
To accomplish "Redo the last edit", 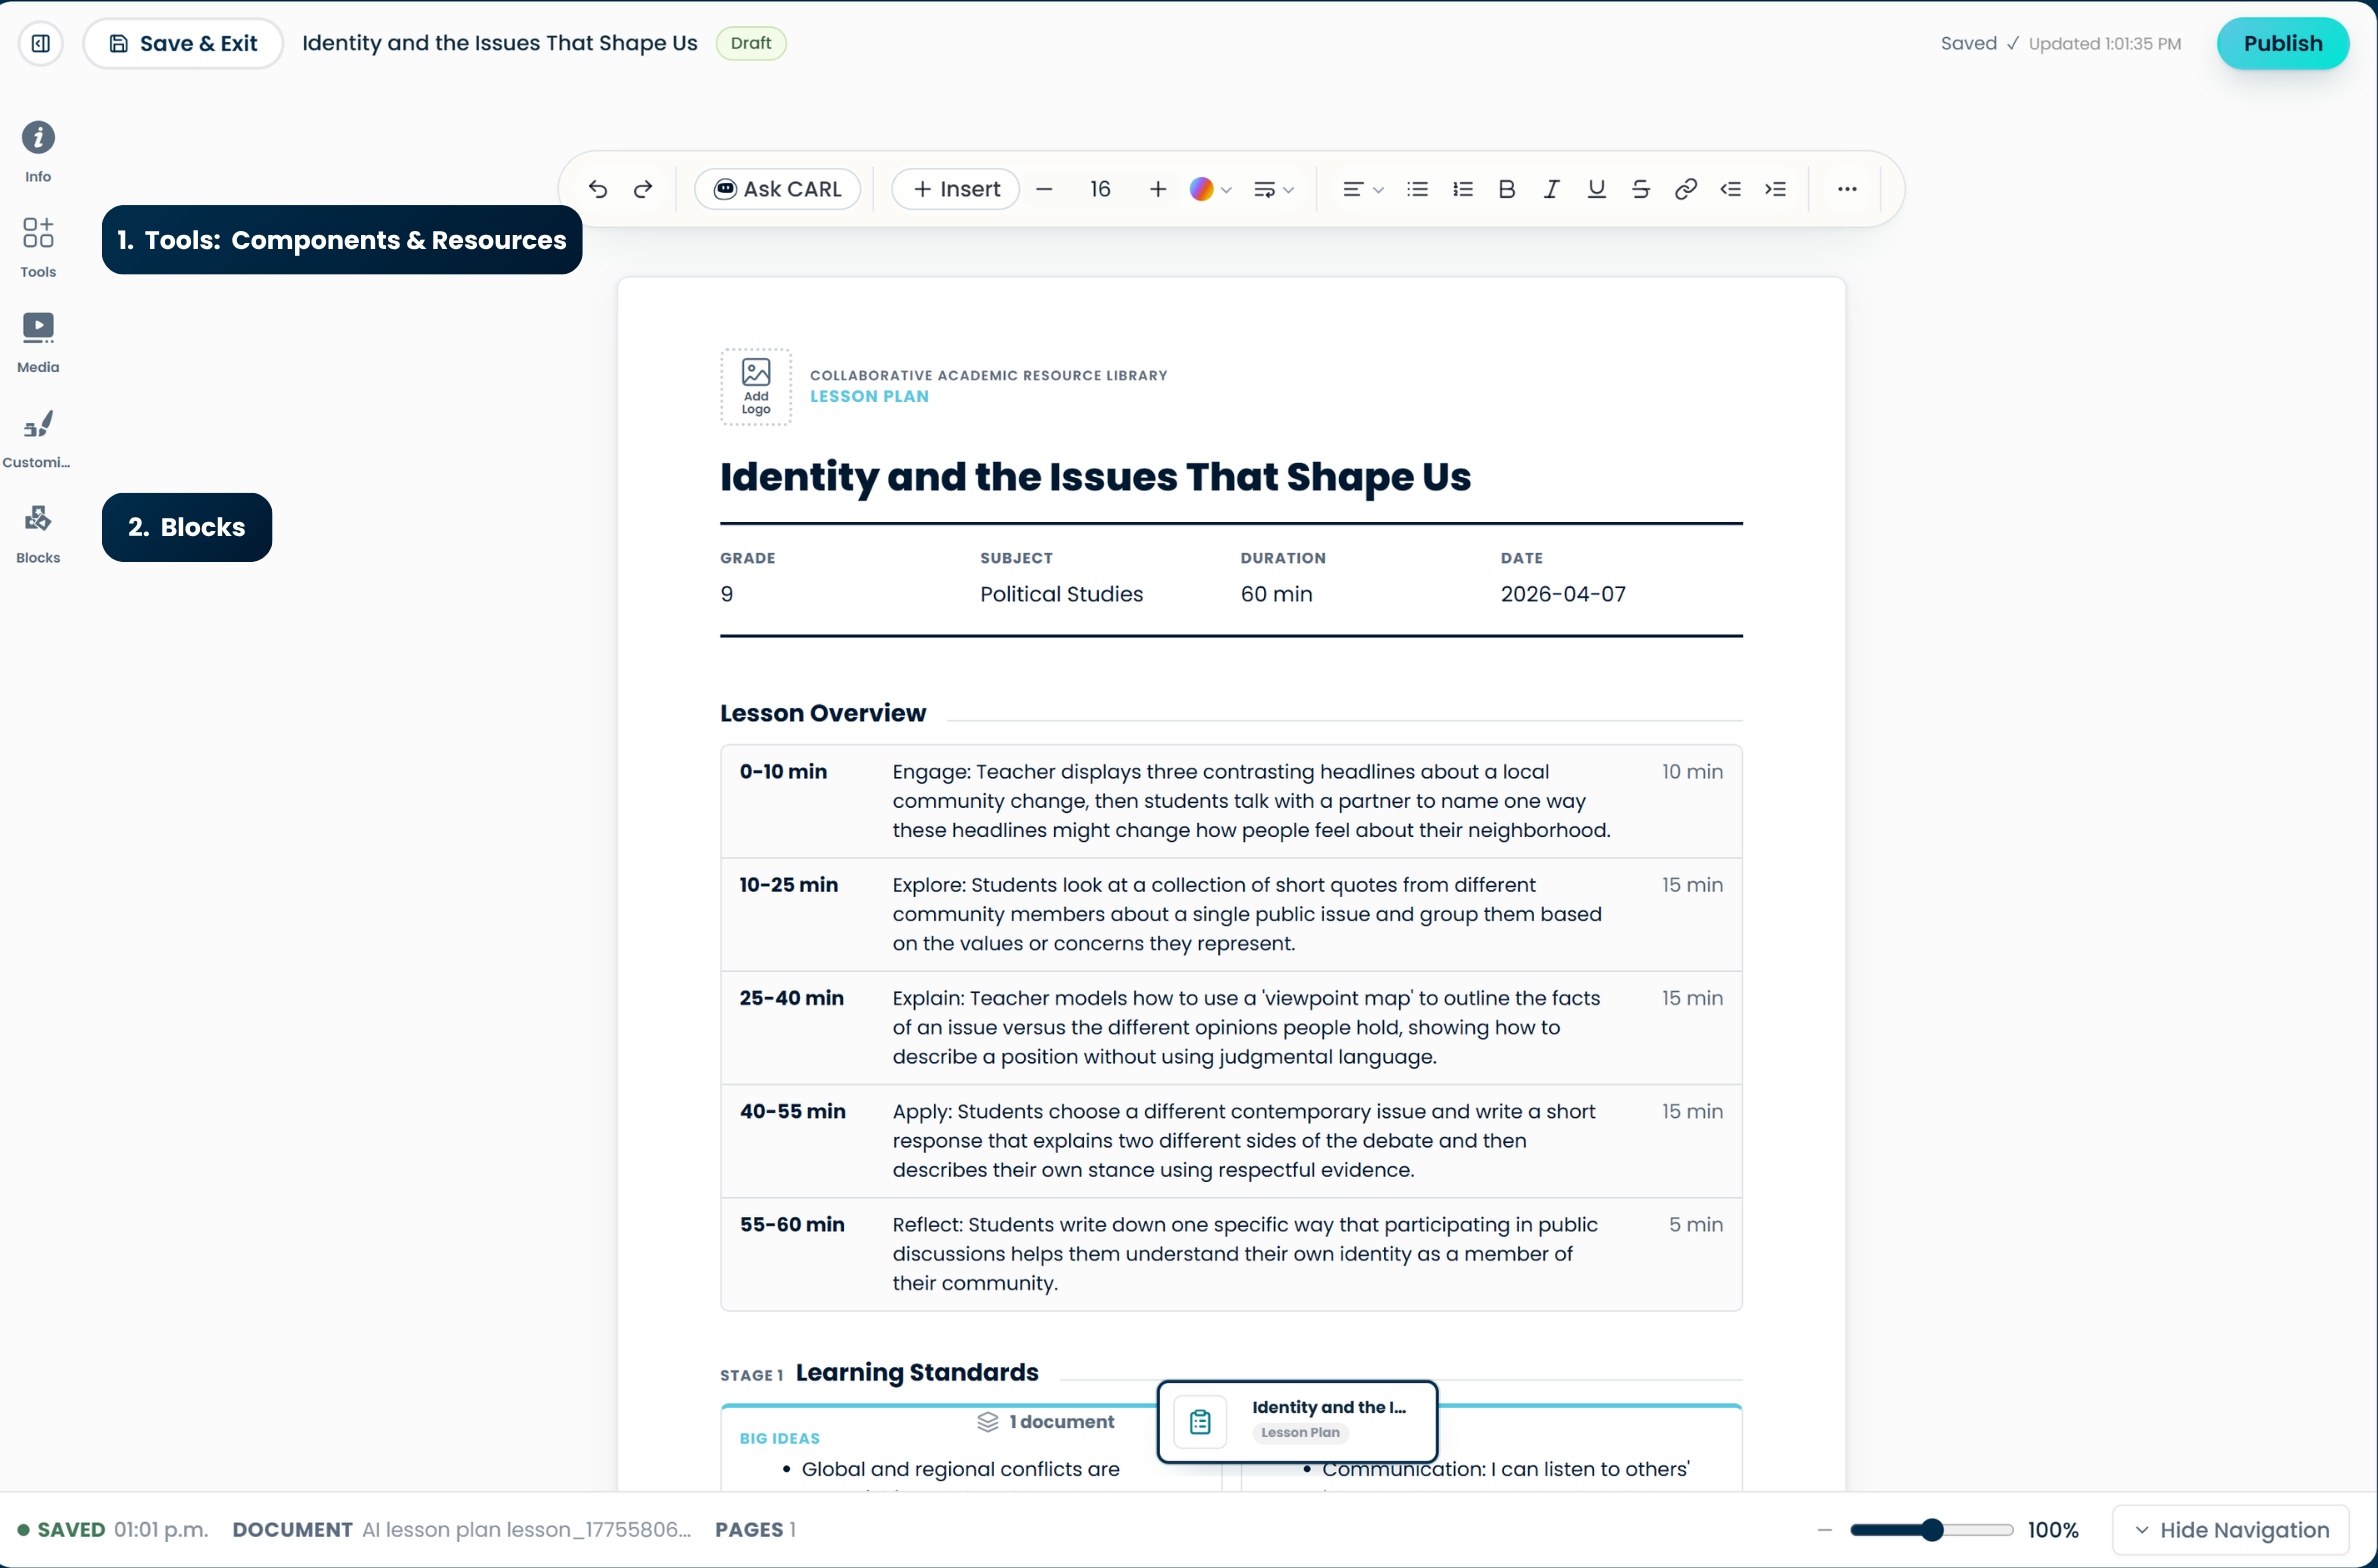I will click(x=643, y=189).
